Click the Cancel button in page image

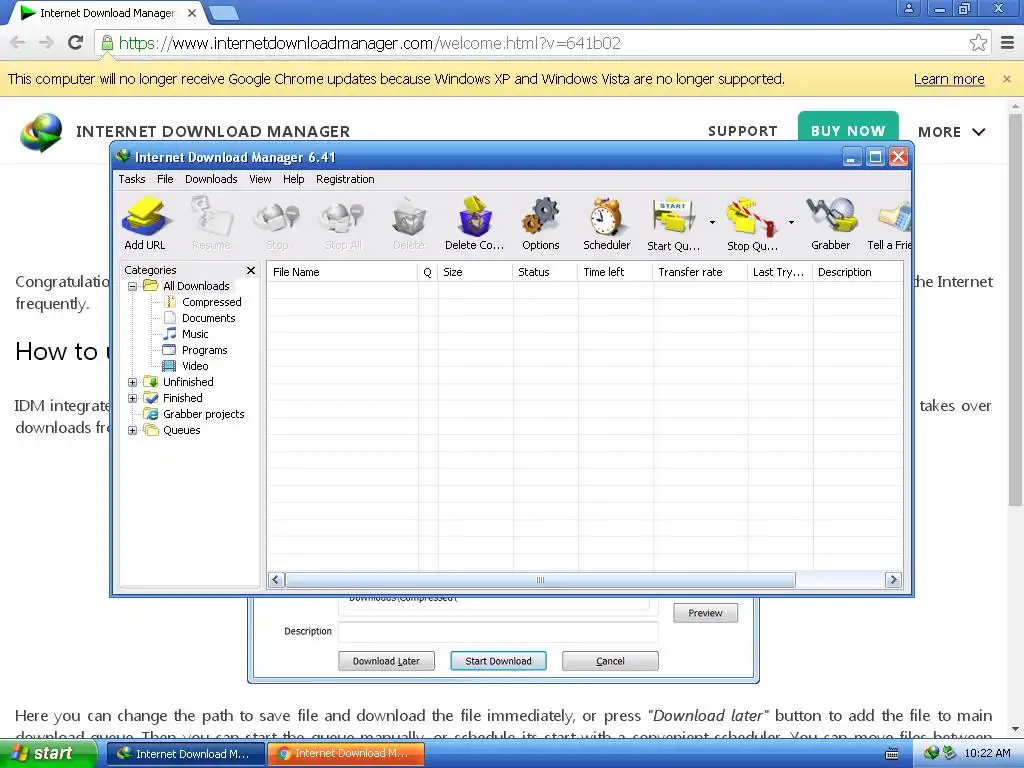click(x=610, y=661)
